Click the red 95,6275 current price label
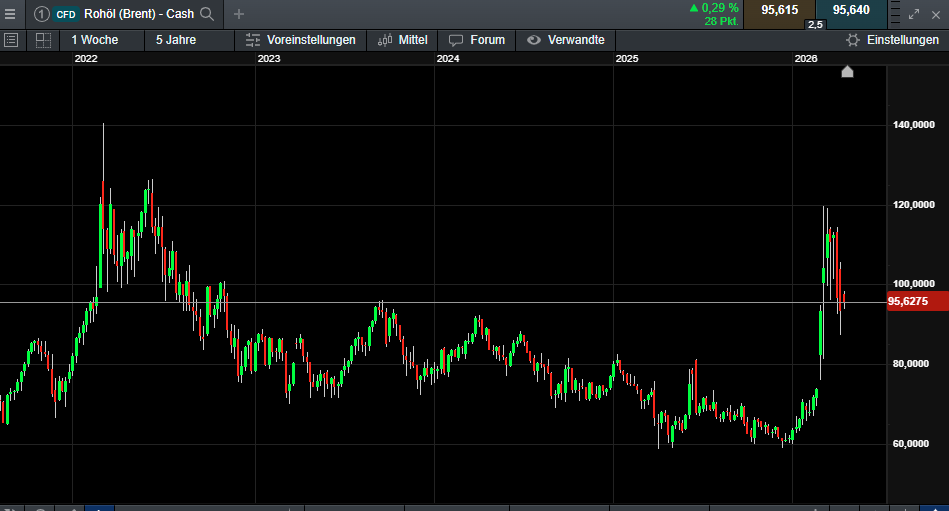The width and height of the screenshot is (949, 511). (917, 301)
